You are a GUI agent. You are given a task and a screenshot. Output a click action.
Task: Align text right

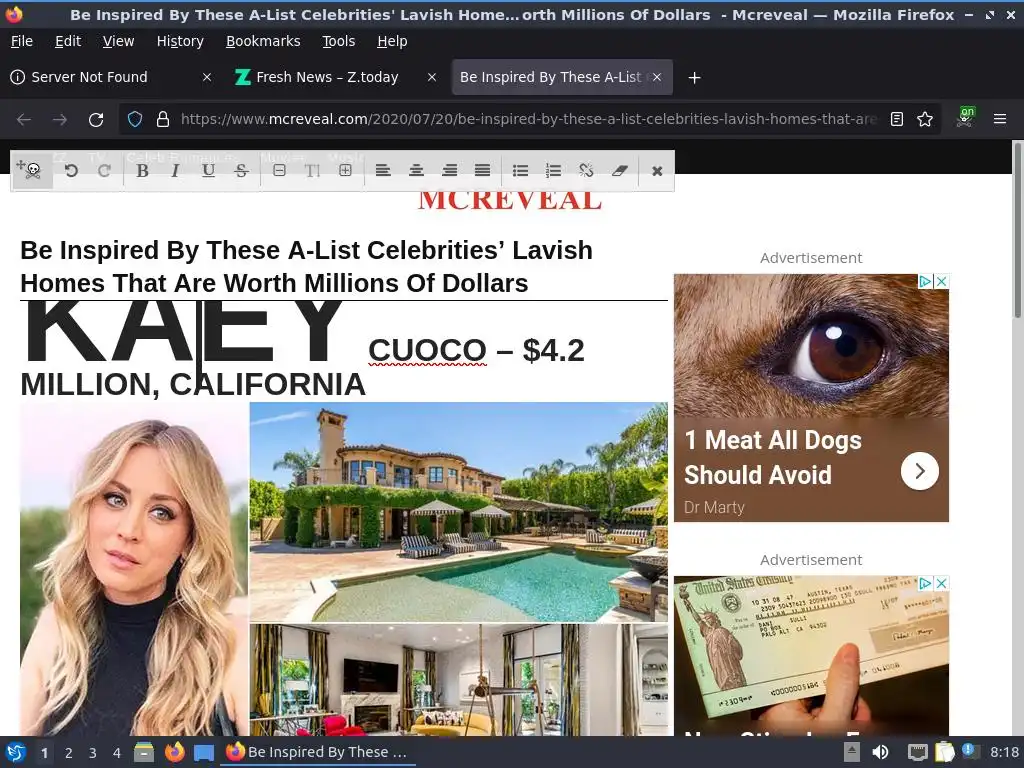(449, 170)
